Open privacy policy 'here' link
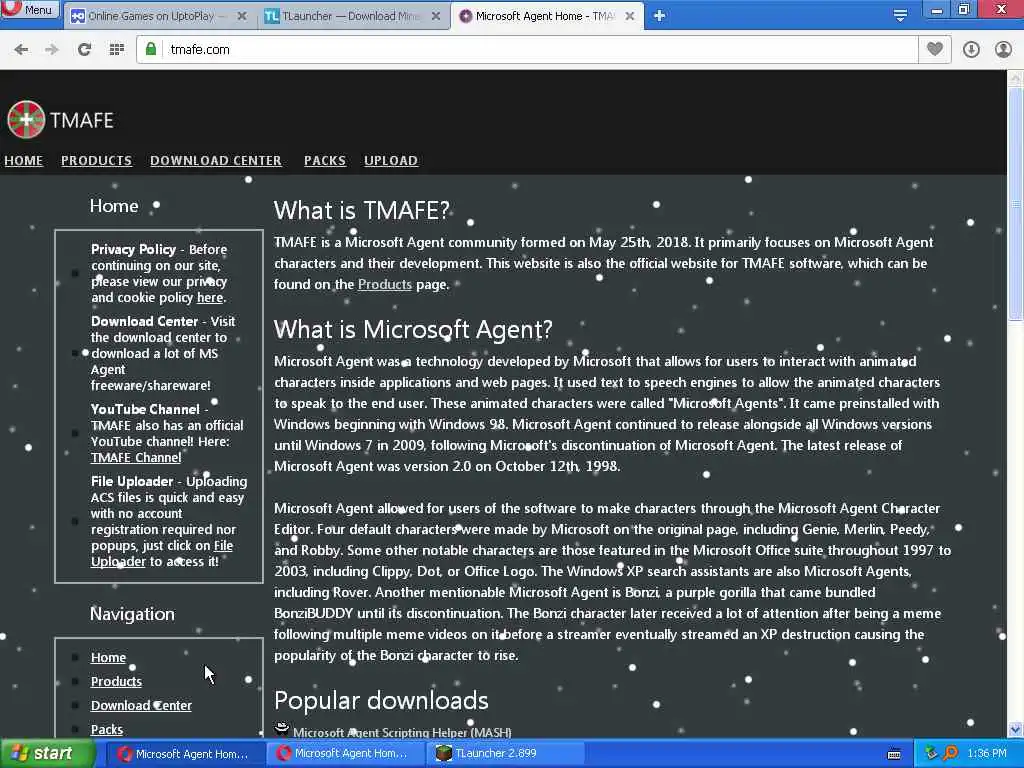Viewport: 1024px width, 768px height. pos(210,298)
